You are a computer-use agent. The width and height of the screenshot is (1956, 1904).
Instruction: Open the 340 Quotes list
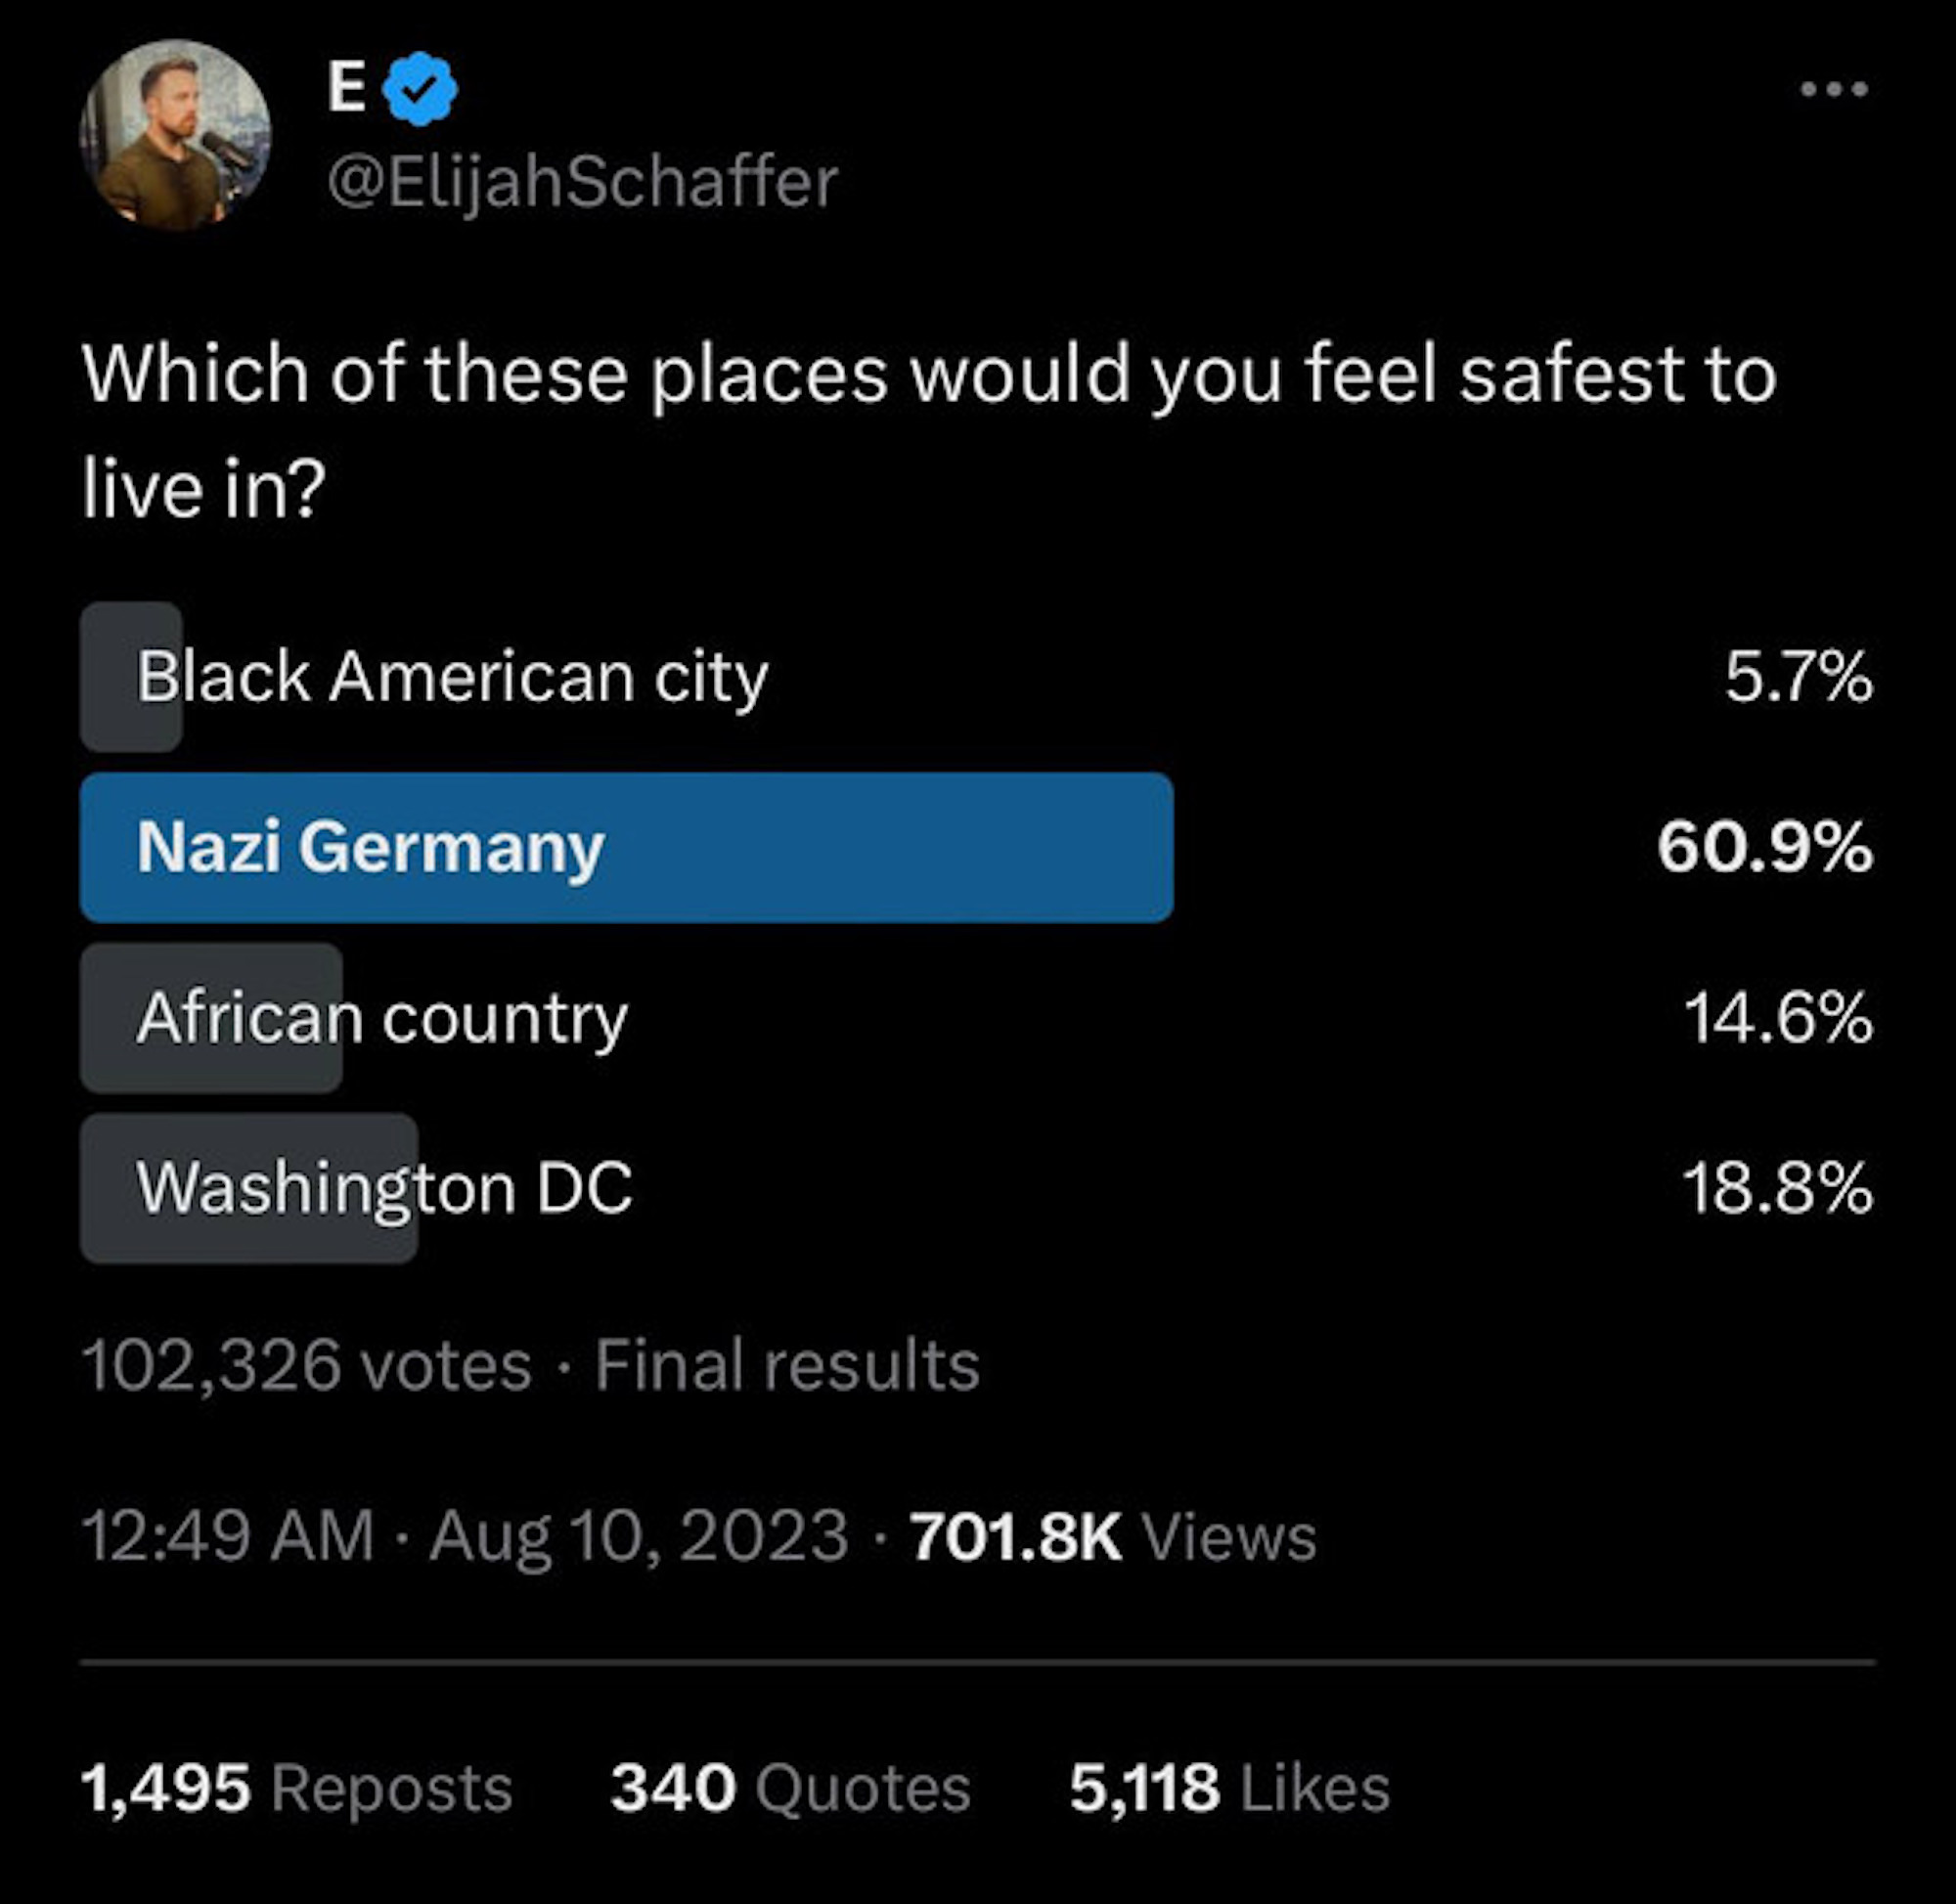(x=790, y=1788)
